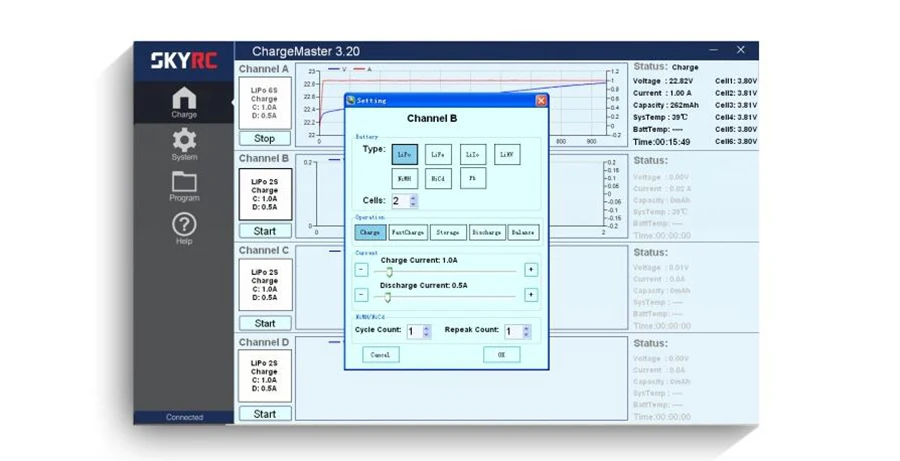Select LiPo battery type

(404, 154)
